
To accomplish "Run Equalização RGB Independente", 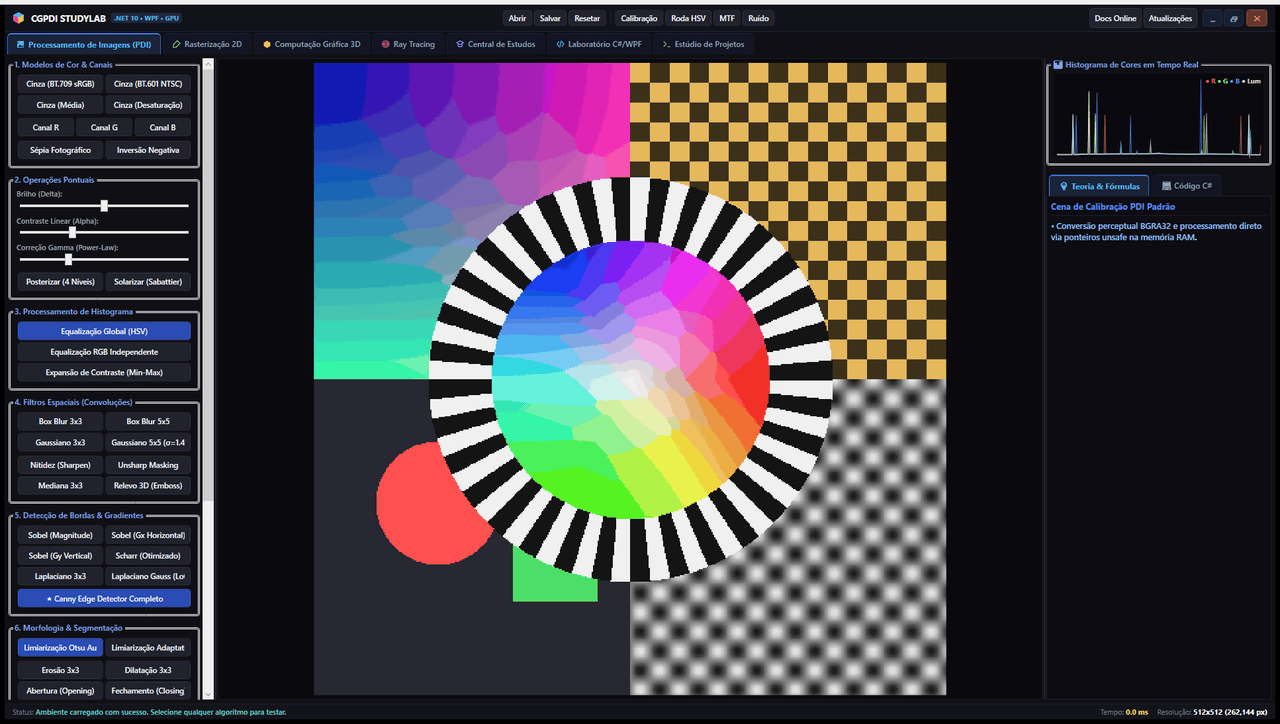I will click(x=104, y=352).
